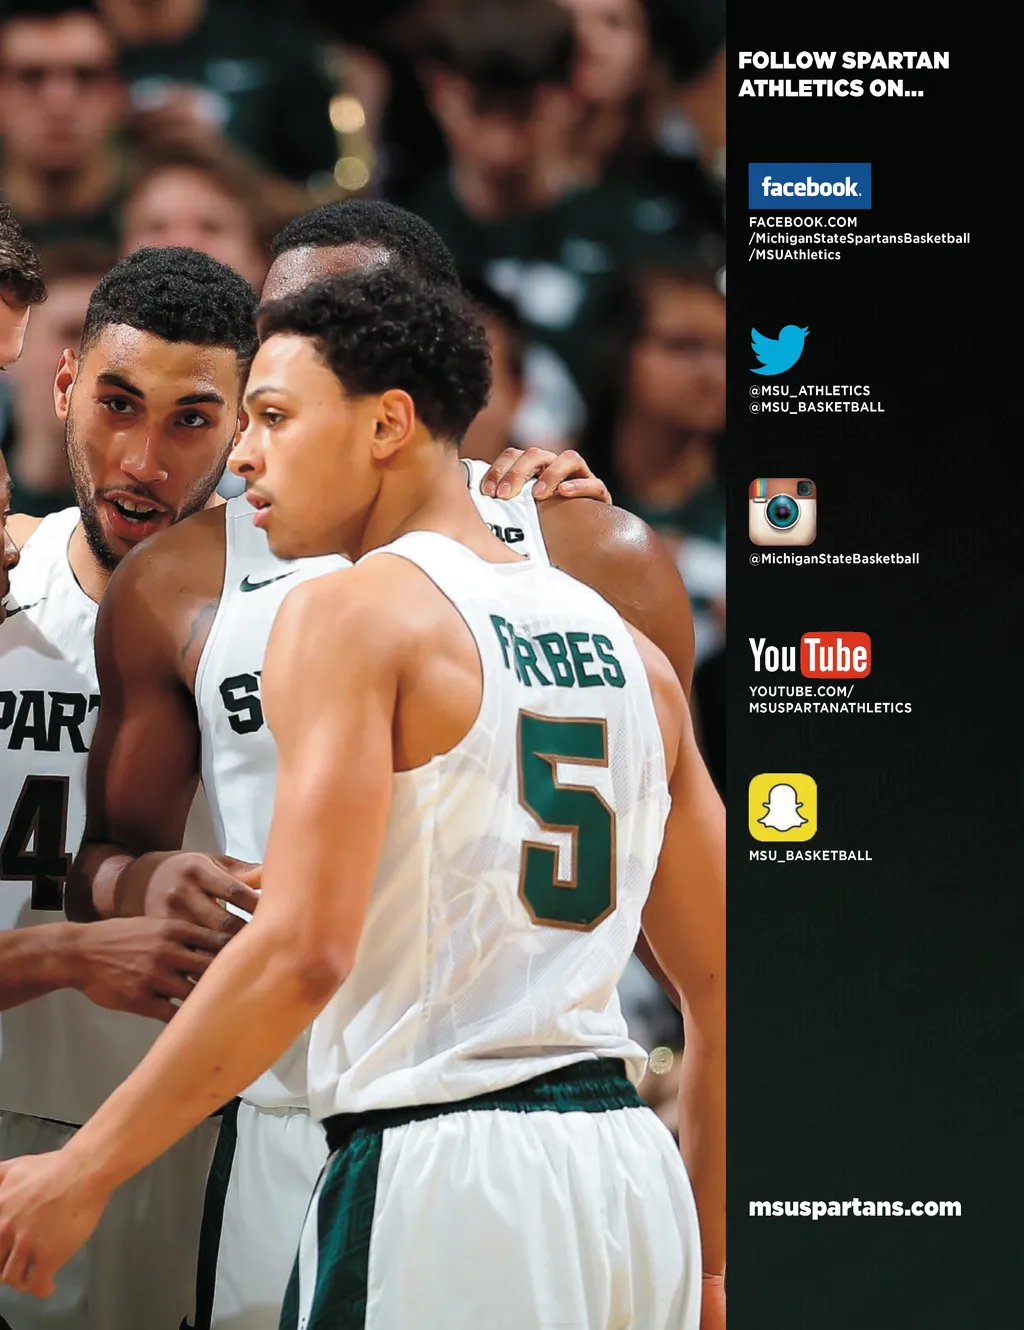Viewport: 1024px width, 1330px height.
Task: Open the Instagram camera icon
Action: (782, 511)
